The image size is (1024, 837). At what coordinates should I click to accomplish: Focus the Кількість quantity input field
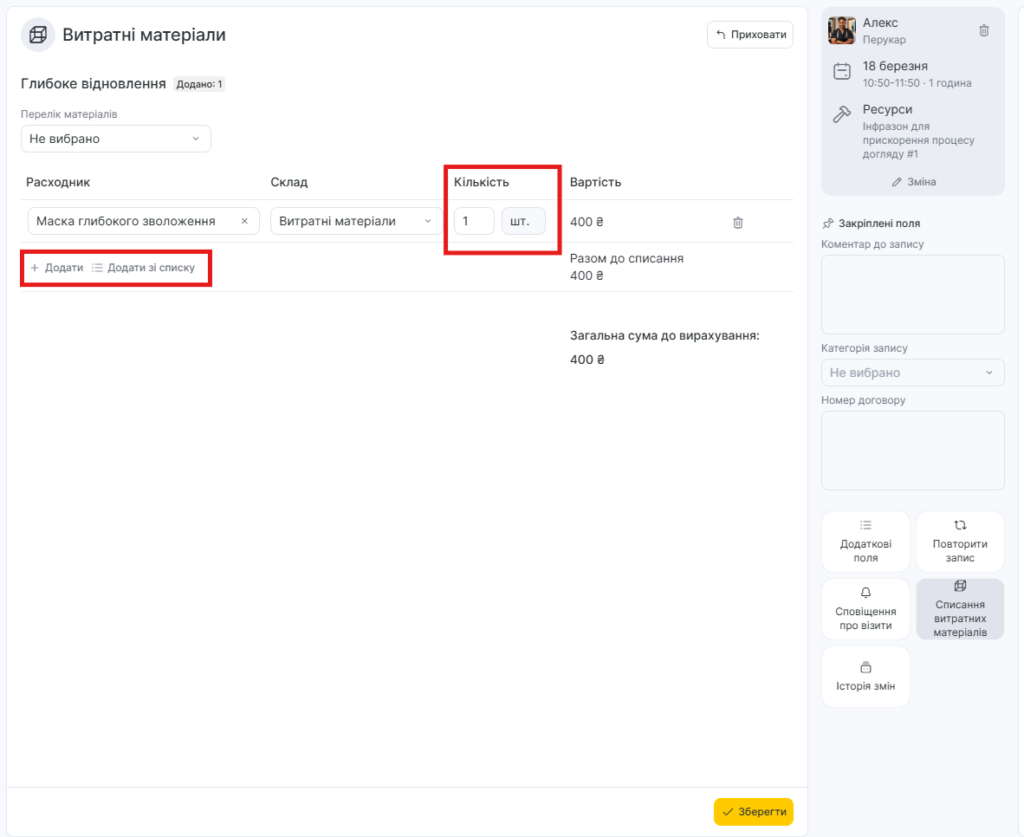click(474, 221)
